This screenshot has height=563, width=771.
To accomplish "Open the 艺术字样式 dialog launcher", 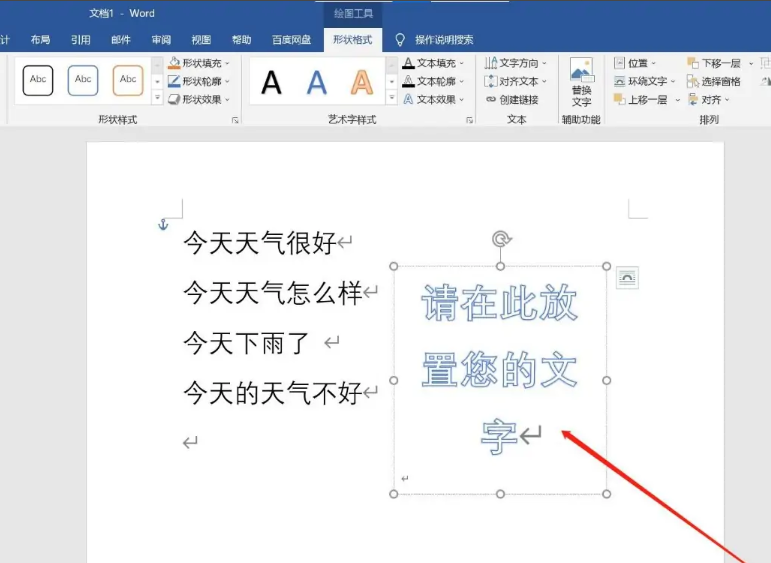I will pos(470,120).
